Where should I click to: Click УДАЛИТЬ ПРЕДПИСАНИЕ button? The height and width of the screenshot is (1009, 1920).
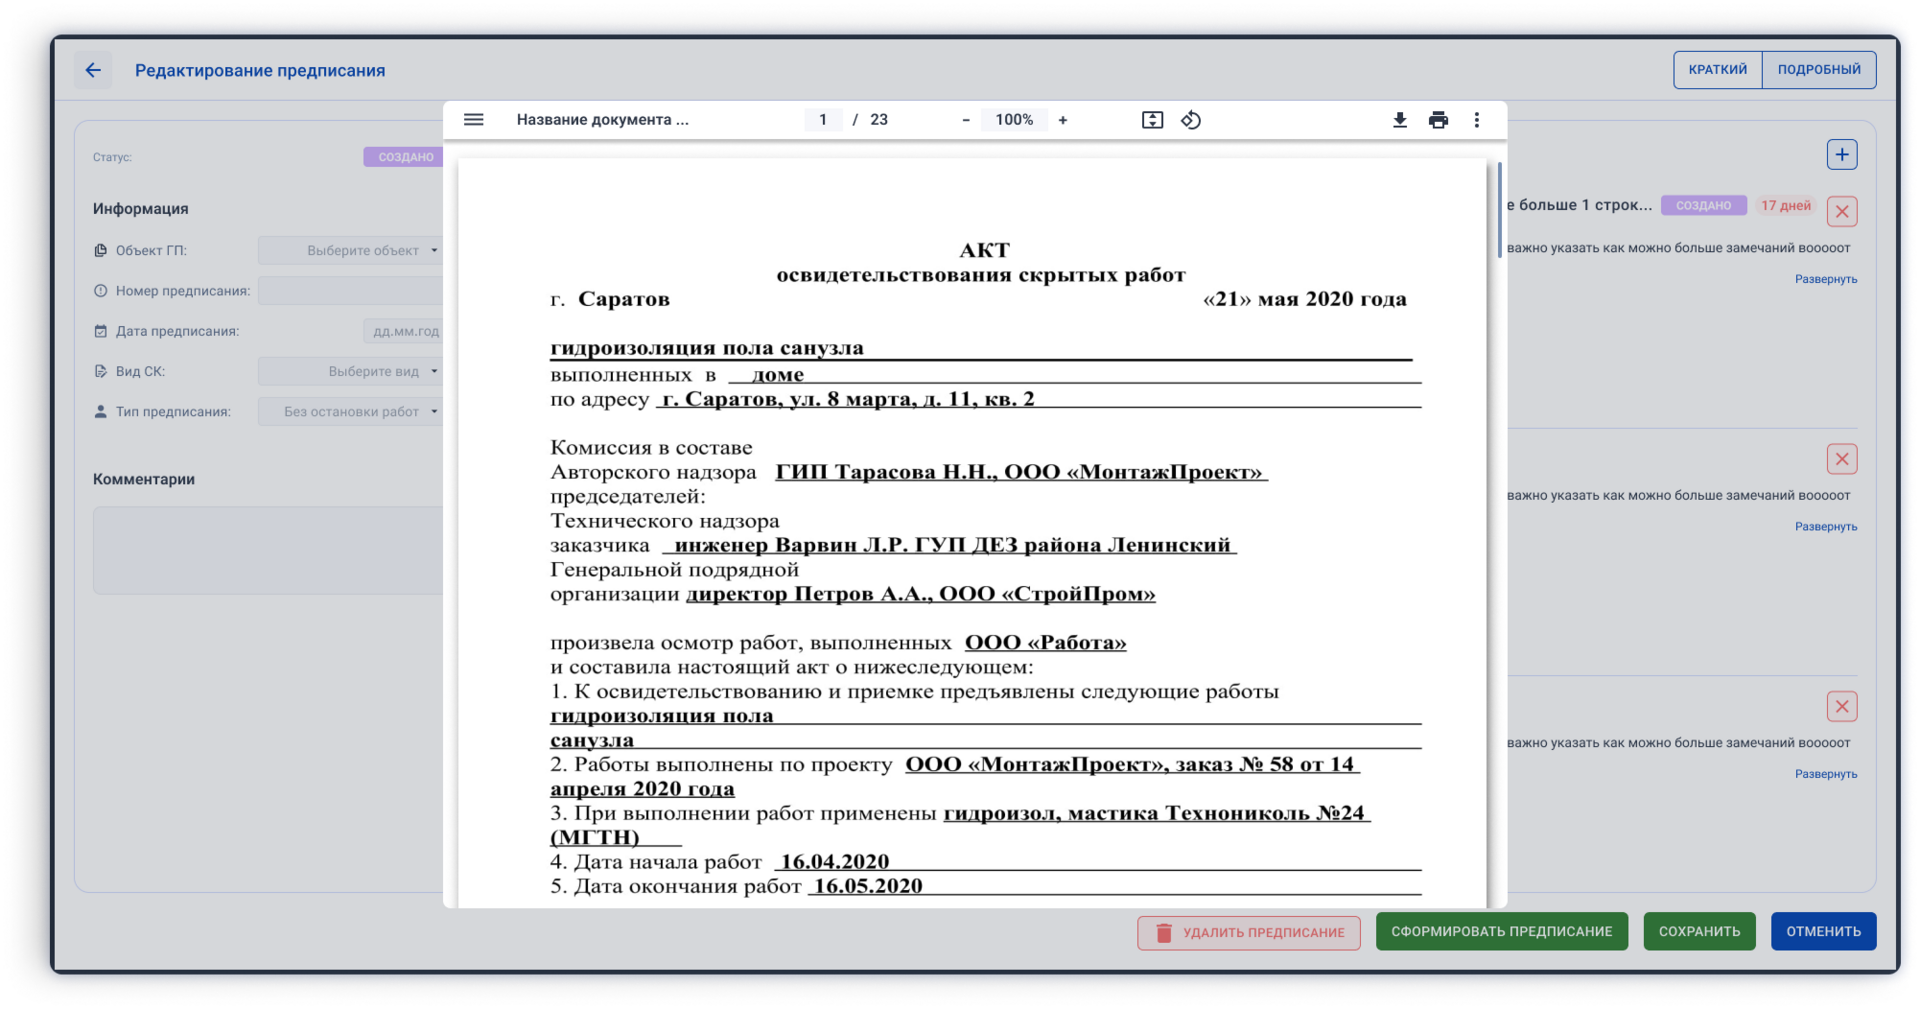[1248, 932]
